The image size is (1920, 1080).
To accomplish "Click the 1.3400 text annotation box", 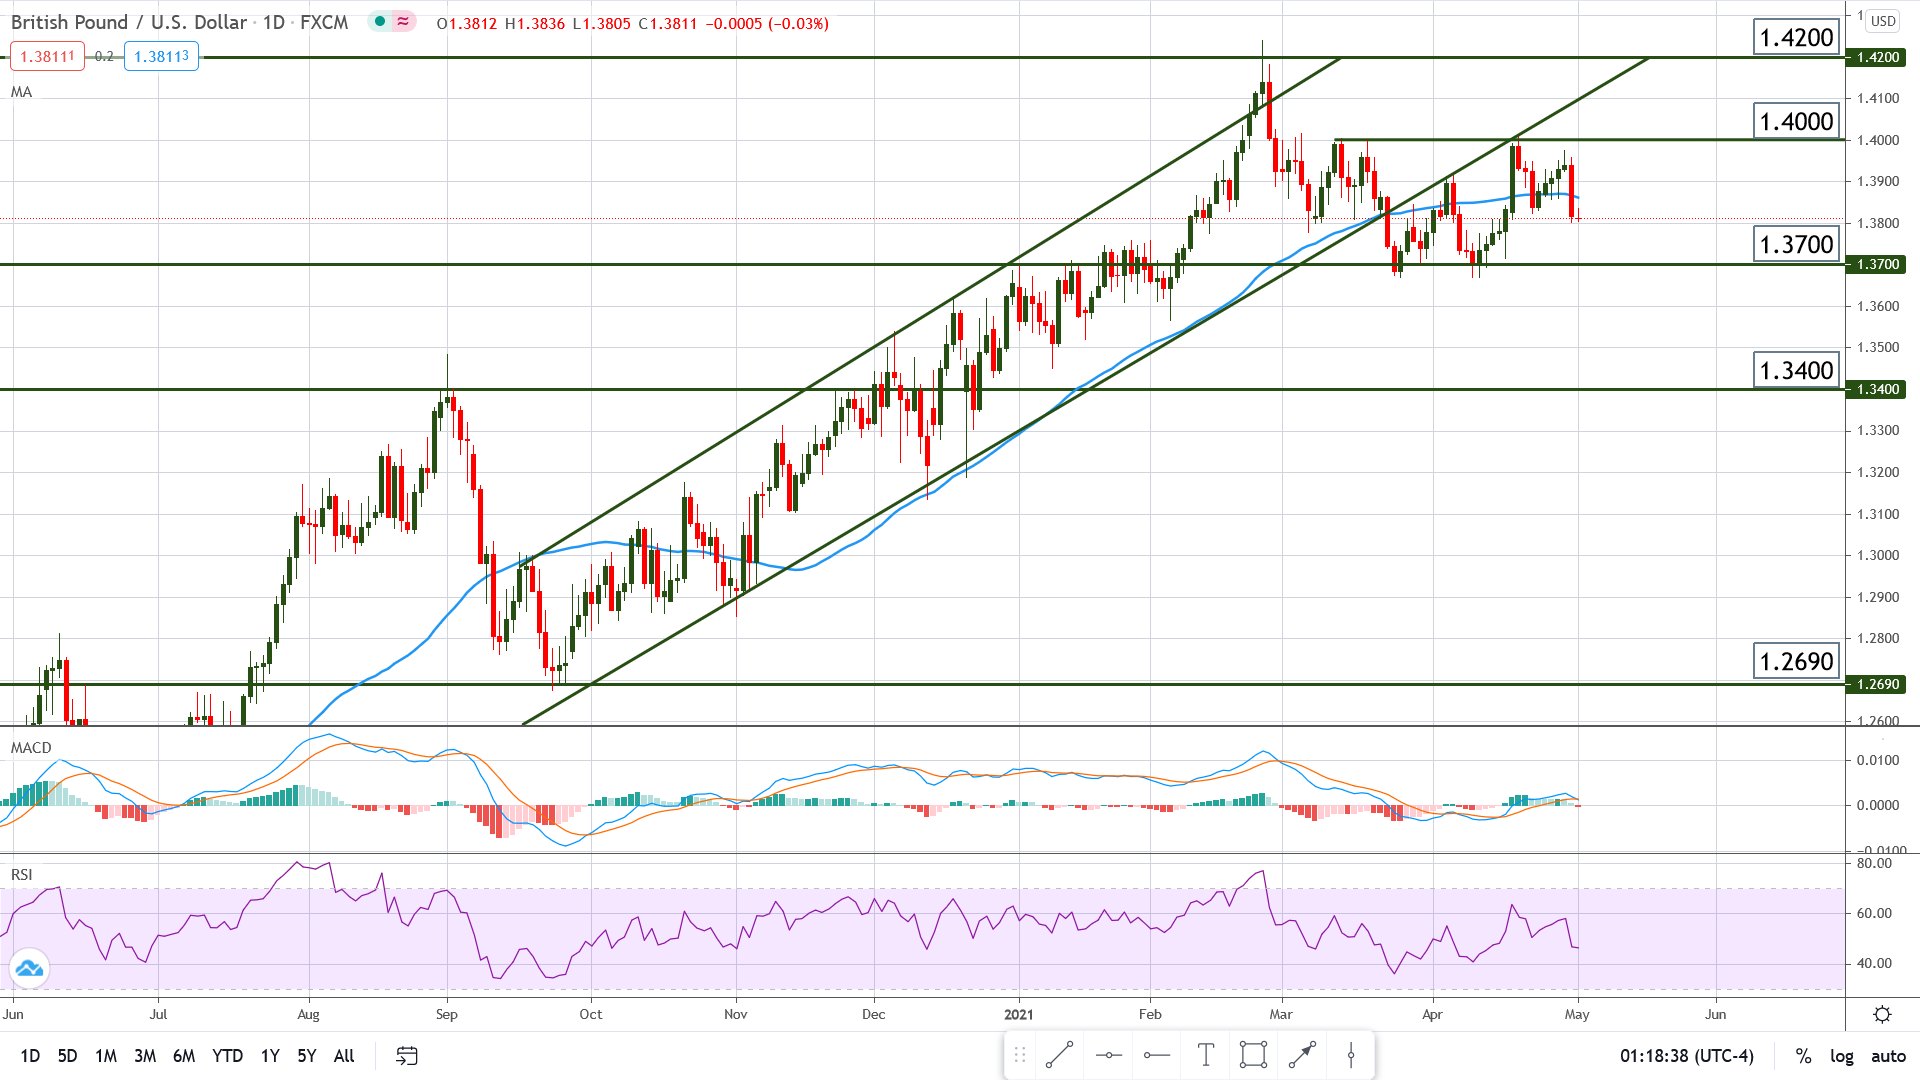I will pos(1797,371).
